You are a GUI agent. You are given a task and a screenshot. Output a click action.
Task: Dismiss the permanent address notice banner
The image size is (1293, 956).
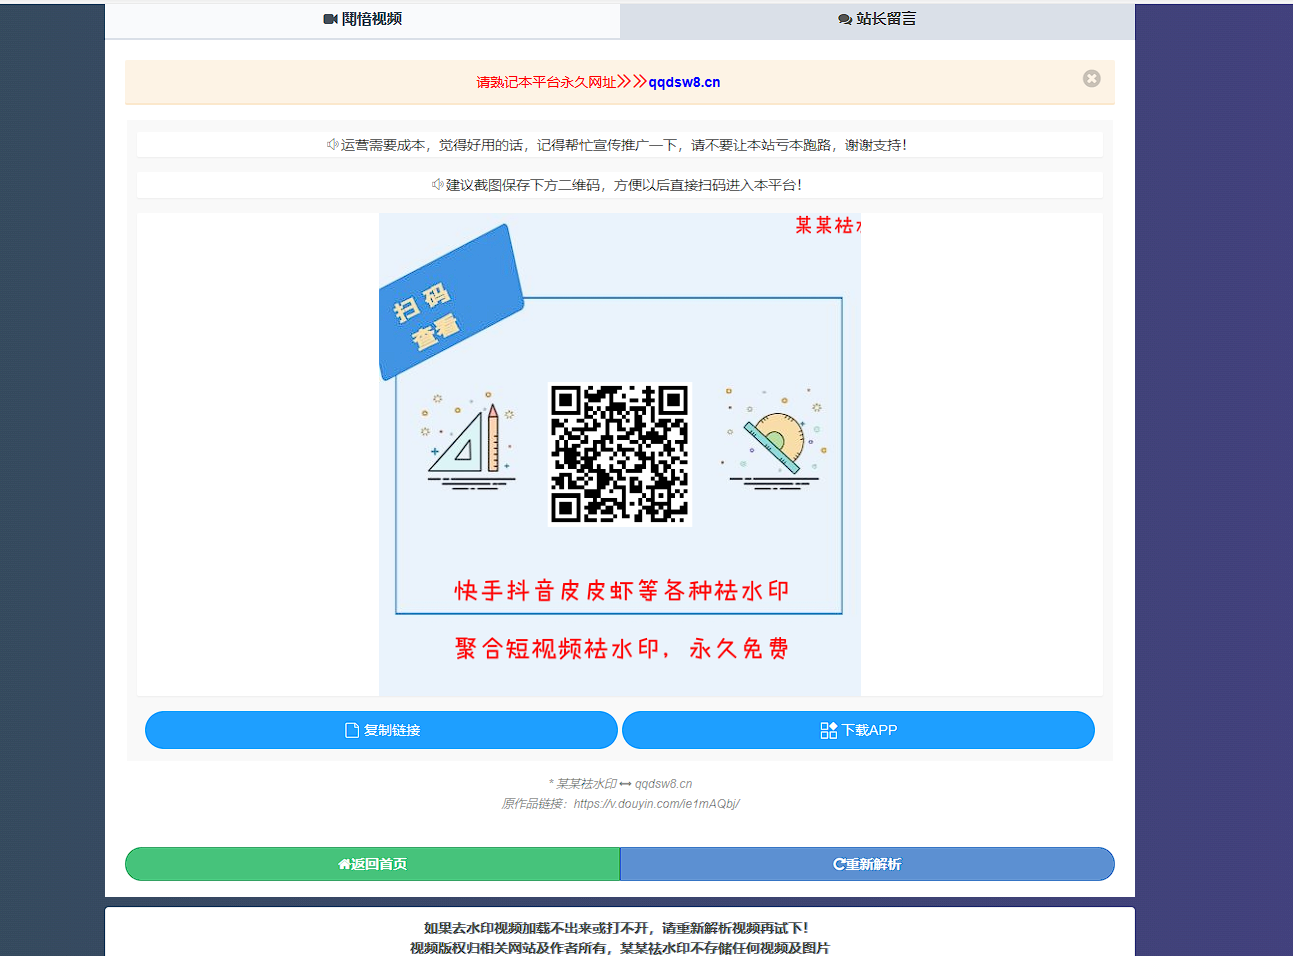pyautogui.click(x=1091, y=78)
